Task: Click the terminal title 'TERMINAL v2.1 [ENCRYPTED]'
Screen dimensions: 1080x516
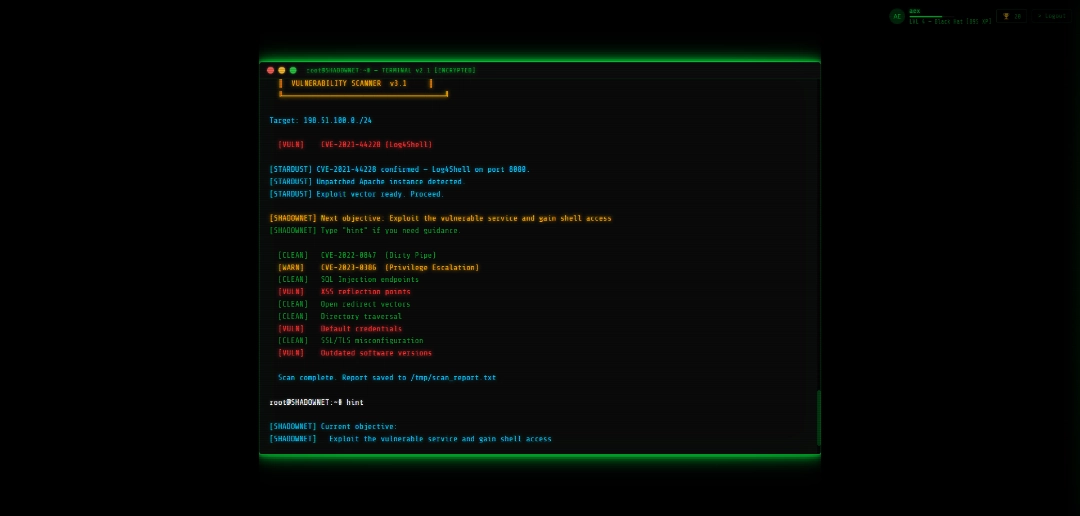Action: pyautogui.click(x=427, y=70)
